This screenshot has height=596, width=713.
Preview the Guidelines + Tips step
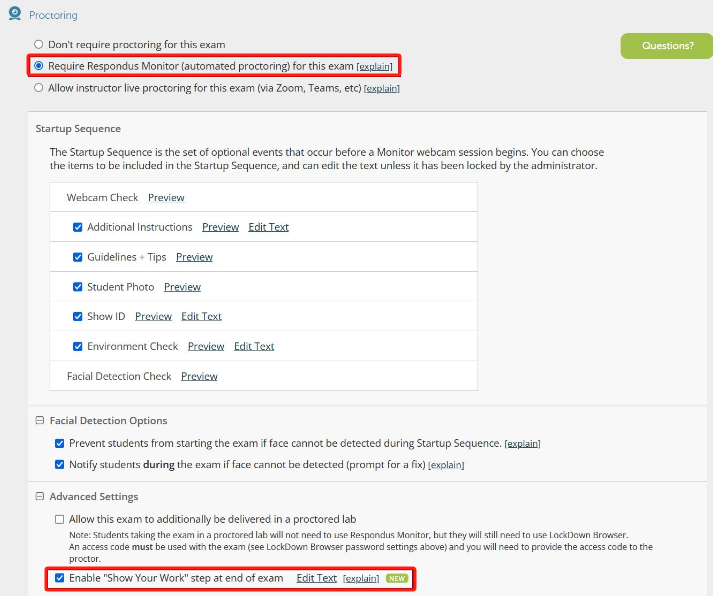pos(194,257)
